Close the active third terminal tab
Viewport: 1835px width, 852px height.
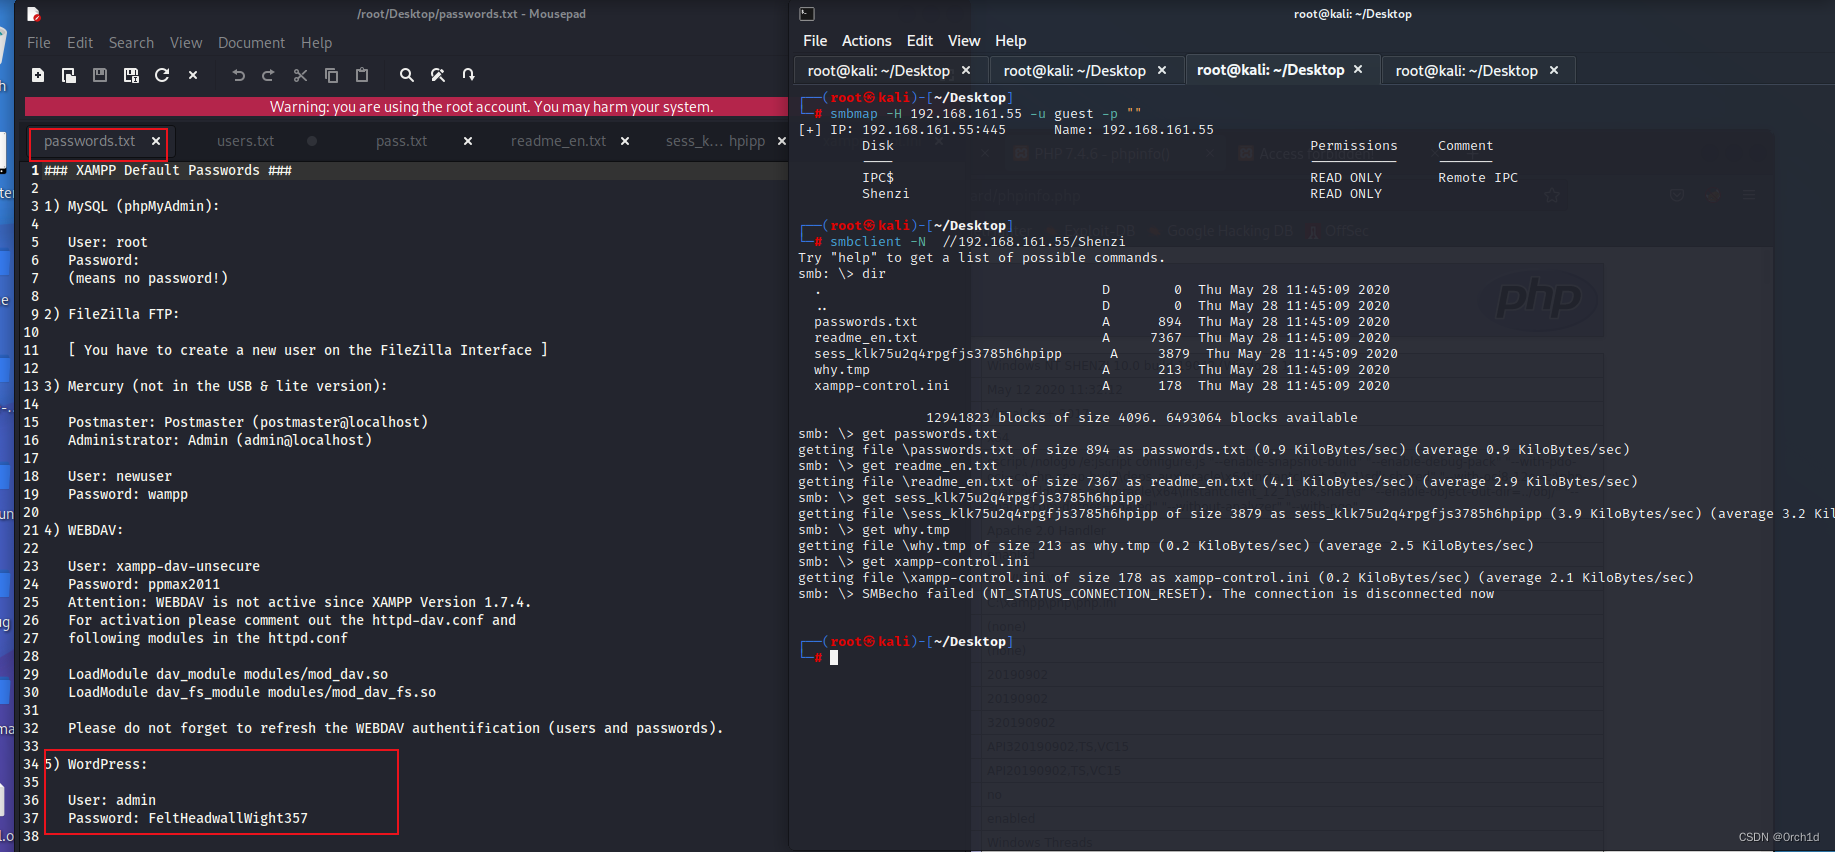click(x=1358, y=69)
